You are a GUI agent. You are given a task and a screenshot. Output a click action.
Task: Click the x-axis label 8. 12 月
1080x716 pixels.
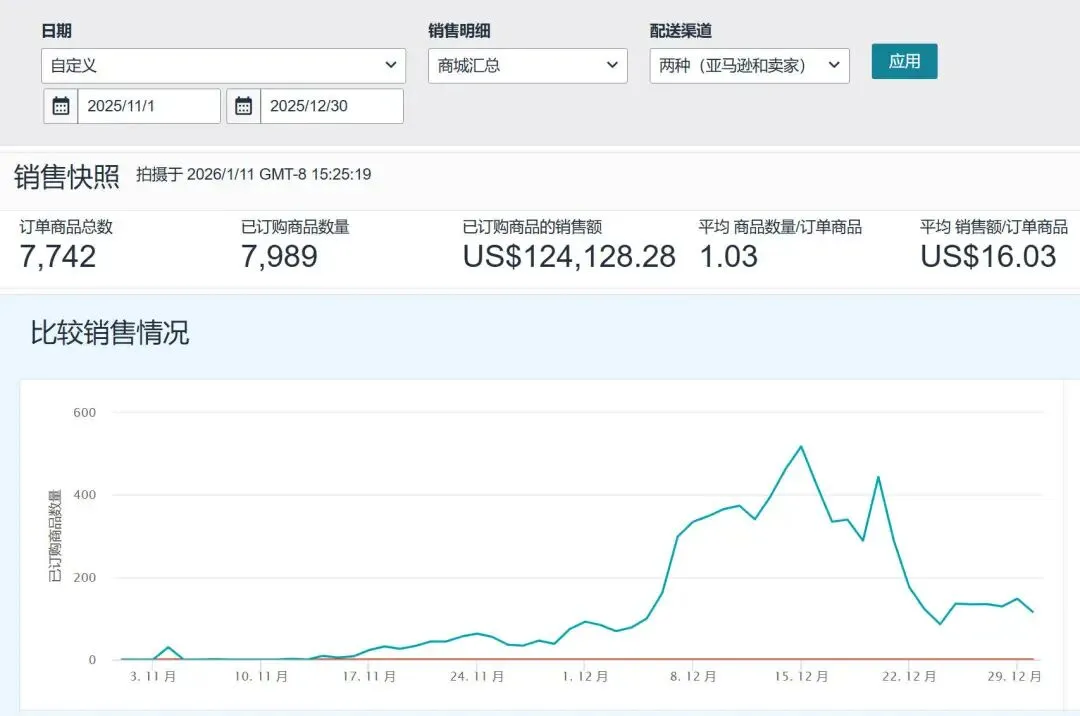click(x=693, y=677)
